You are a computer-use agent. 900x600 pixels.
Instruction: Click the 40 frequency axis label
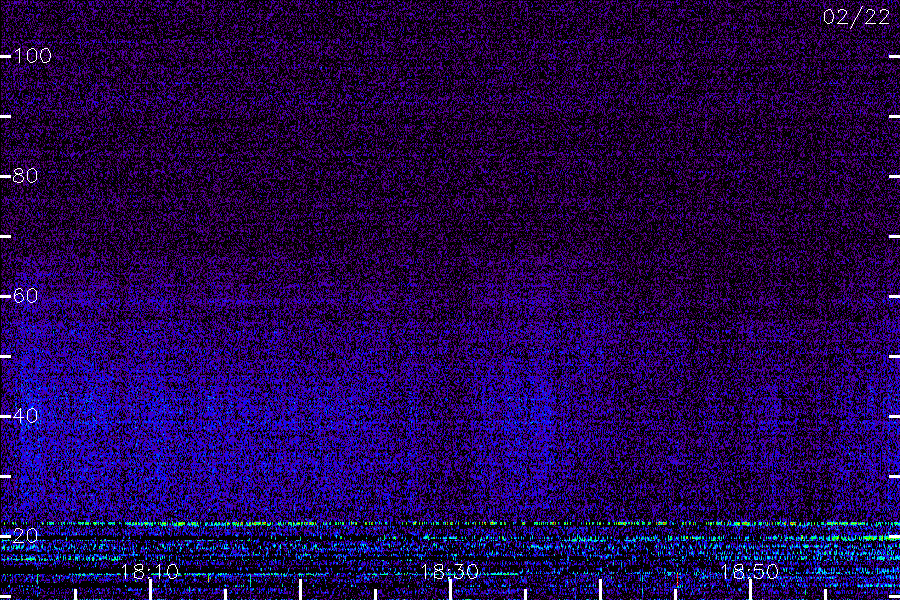(x=25, y=416)
